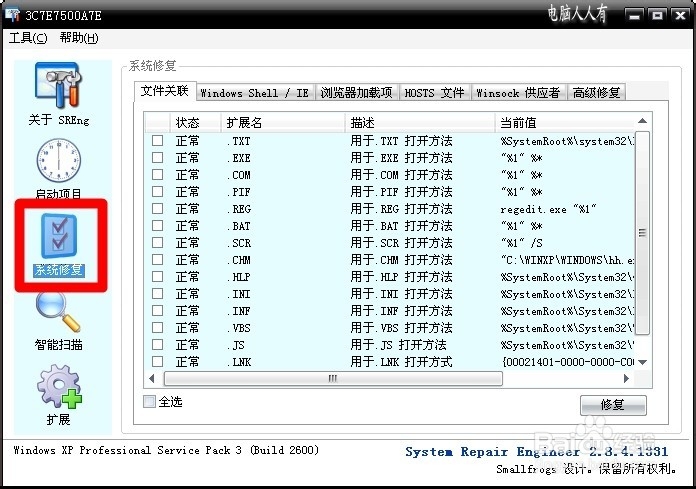Click the horizontal scroll-left arrow
Viewport: 696px width, 489px height.
[152, 379]
